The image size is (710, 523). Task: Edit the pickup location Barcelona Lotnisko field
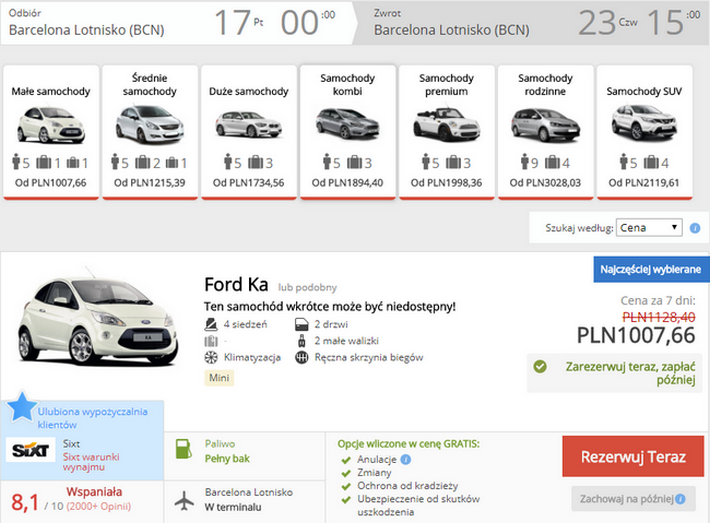(x=86, y=30)
